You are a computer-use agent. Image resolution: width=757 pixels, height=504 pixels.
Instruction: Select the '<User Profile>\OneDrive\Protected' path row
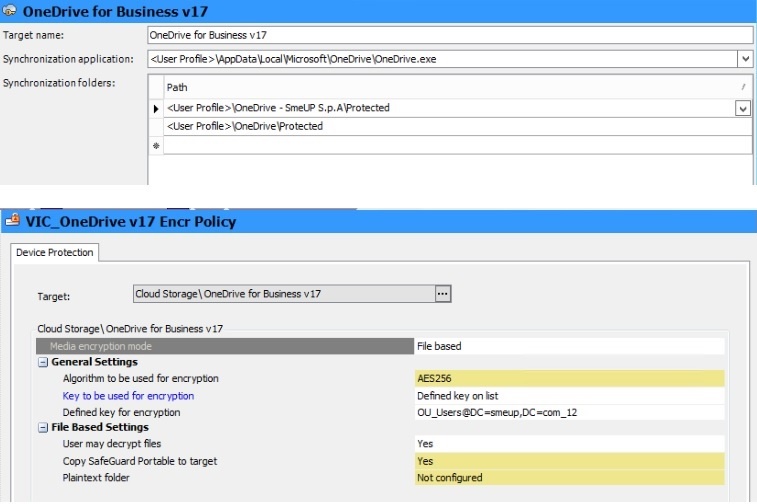457,126
